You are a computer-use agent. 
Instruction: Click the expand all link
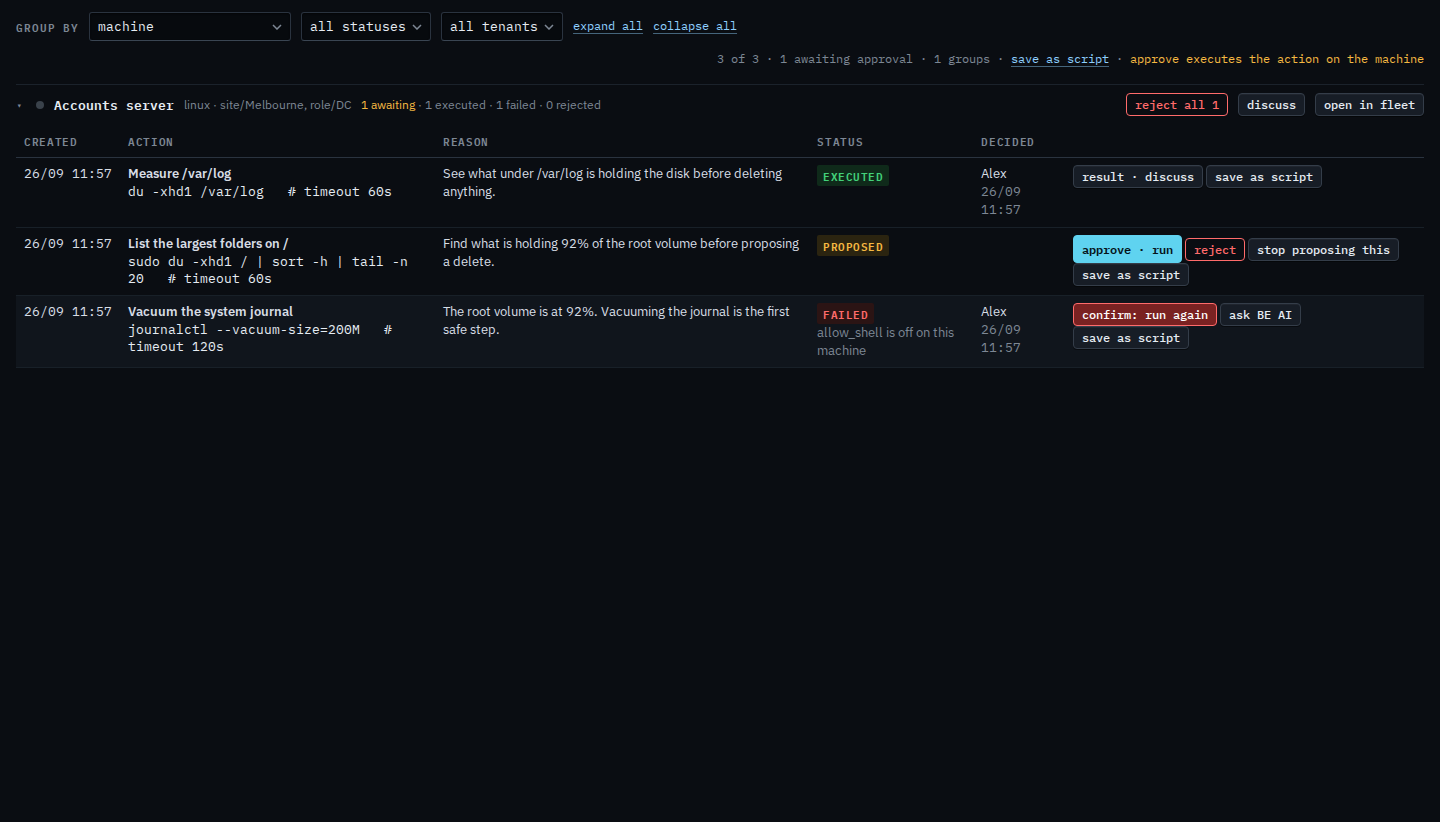coord(608,27)
